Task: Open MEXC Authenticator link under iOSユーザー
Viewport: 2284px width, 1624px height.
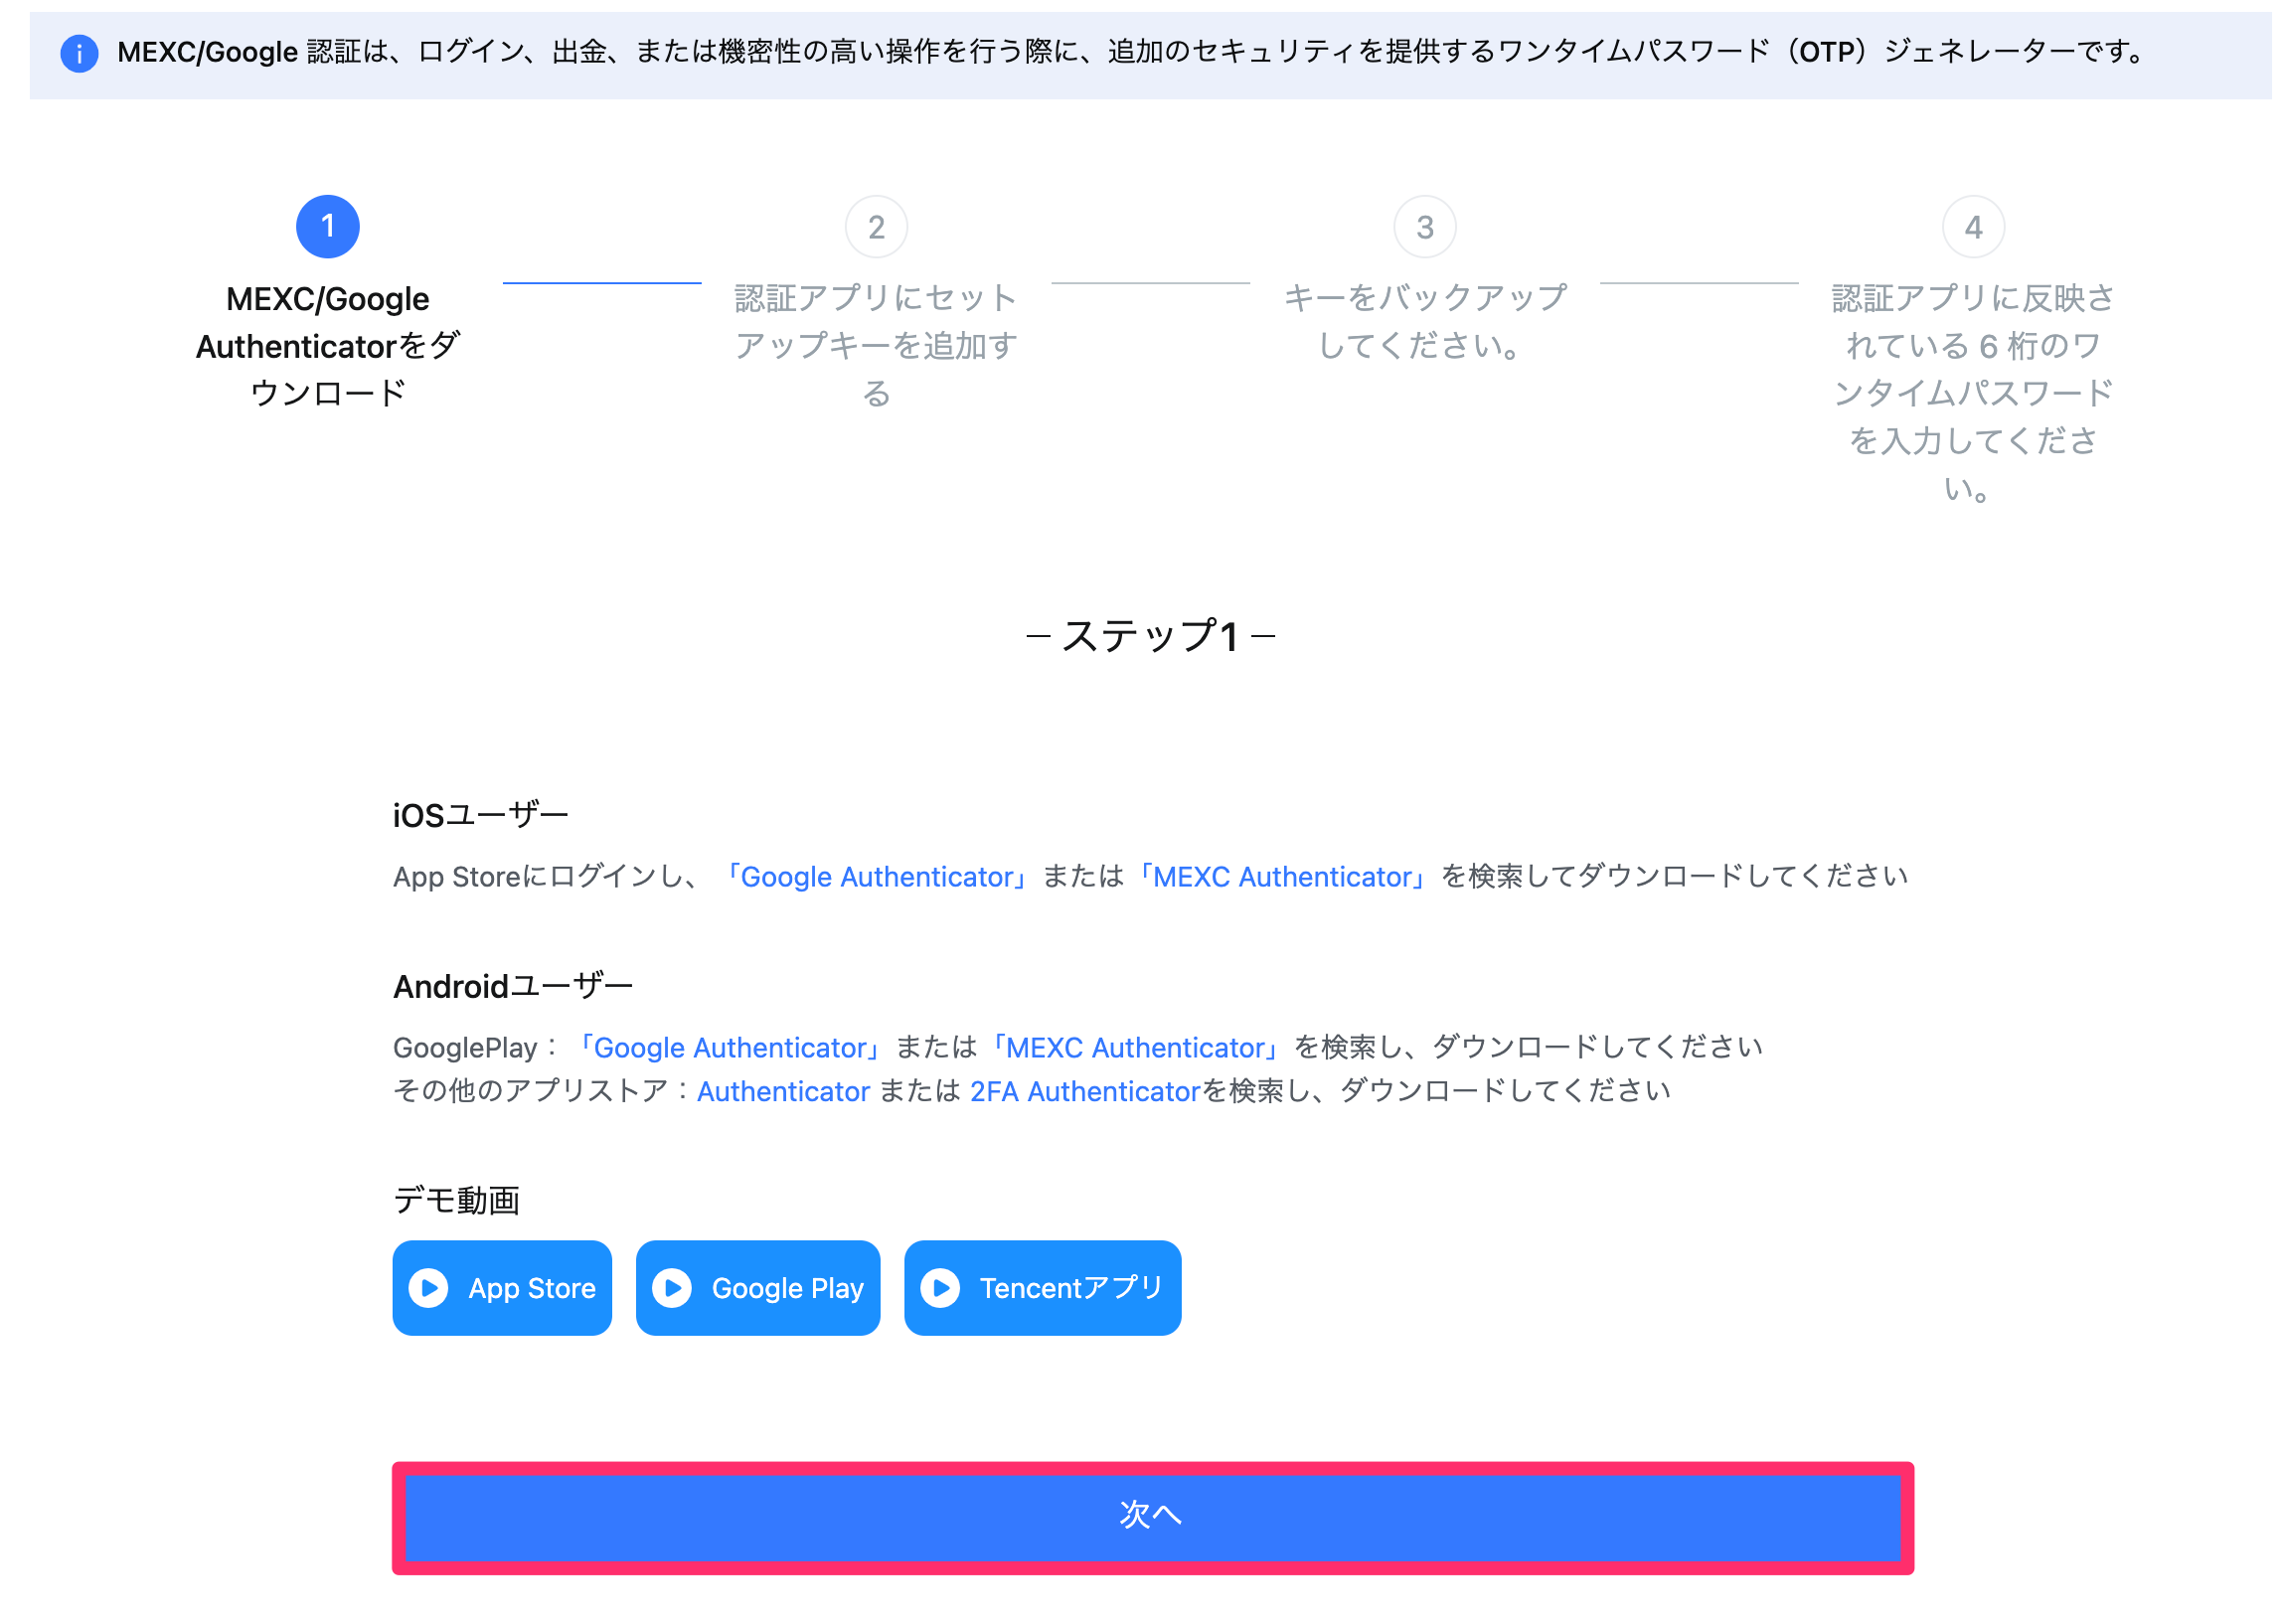Action: coord(1283,877)
